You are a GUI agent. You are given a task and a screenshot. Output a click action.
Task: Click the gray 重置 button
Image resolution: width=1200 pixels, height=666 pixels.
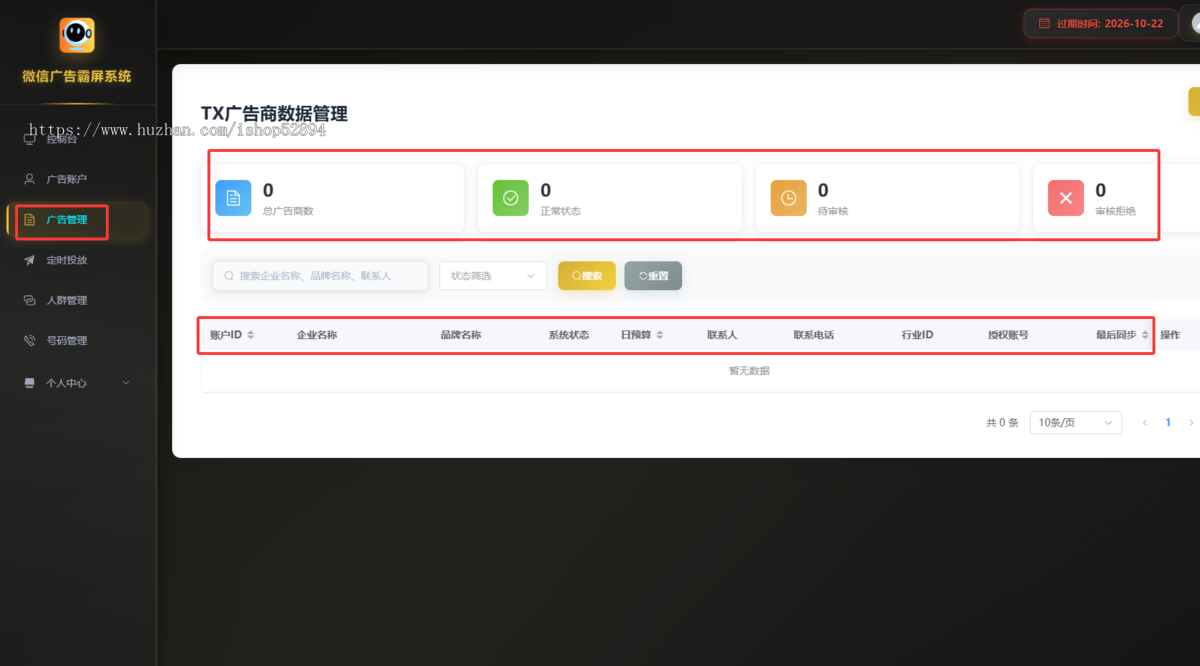coord(653,276)
